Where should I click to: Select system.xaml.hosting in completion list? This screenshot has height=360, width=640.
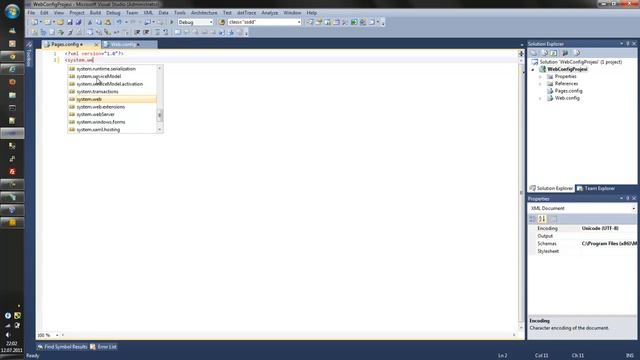[112, 129]
